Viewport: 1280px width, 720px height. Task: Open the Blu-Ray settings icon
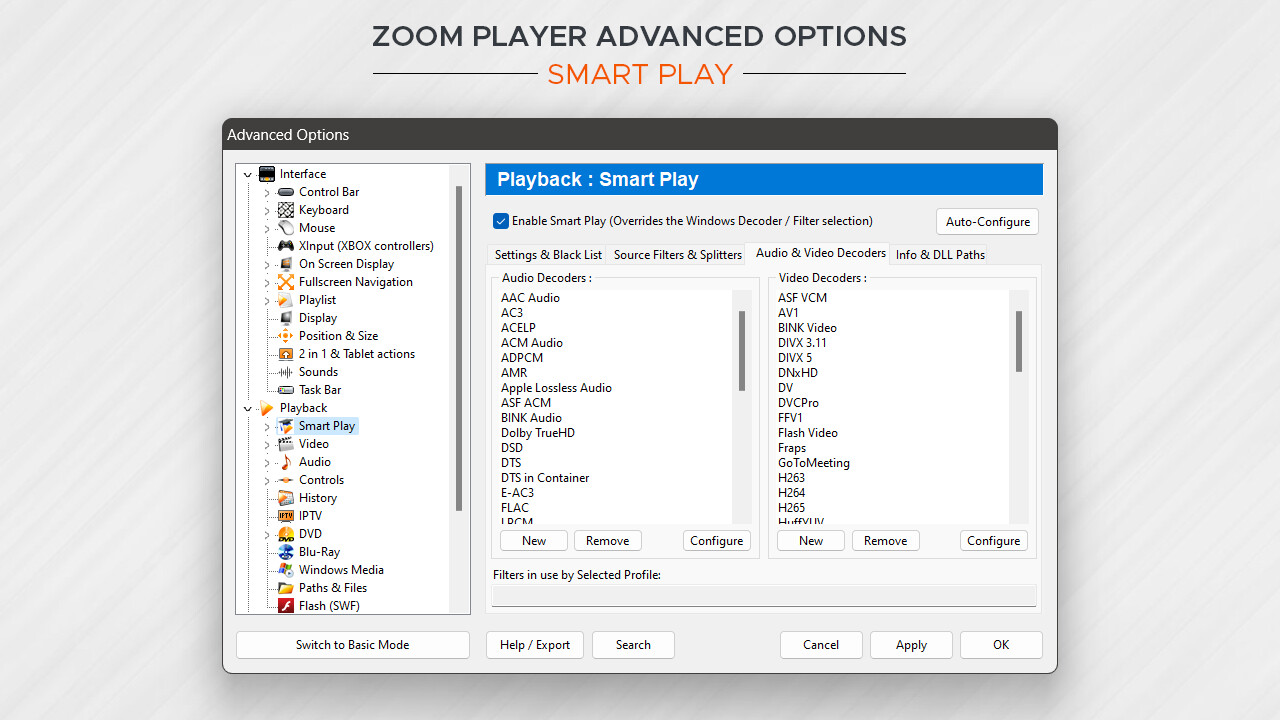click(286, 551)
